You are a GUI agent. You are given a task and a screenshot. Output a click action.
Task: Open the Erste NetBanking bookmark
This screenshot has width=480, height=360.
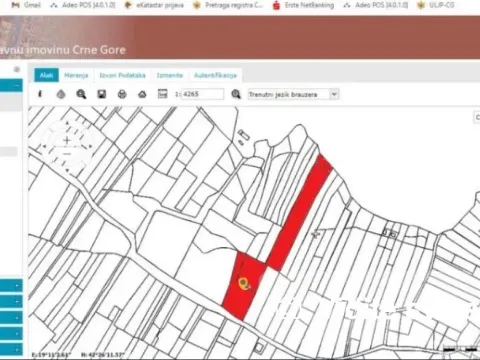[303, 5]
